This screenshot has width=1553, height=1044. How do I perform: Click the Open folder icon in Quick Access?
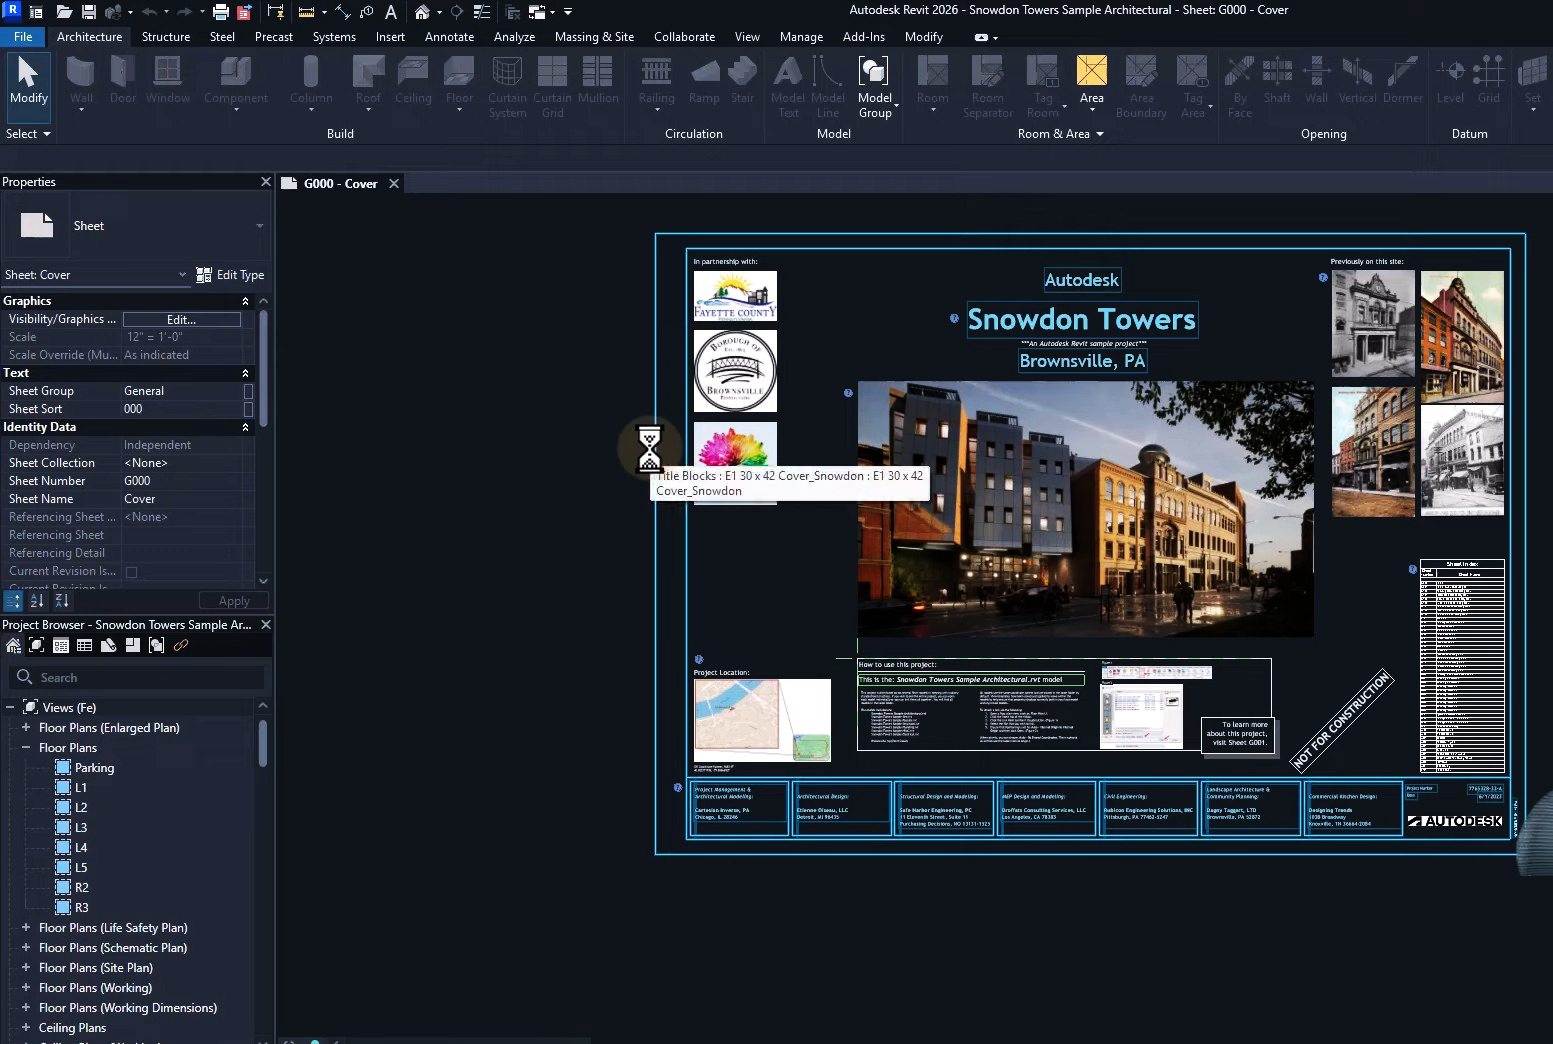click(x=64, y=12)
